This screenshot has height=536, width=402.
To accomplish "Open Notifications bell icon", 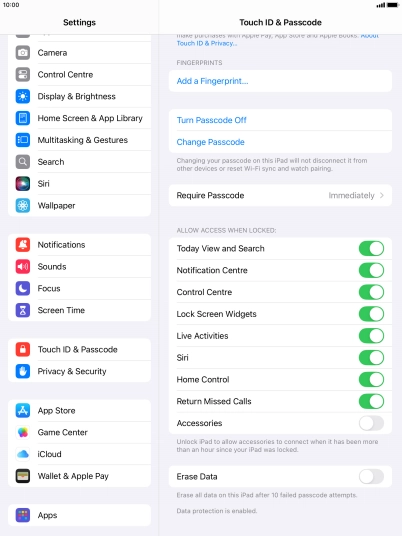I will (23, 245).
